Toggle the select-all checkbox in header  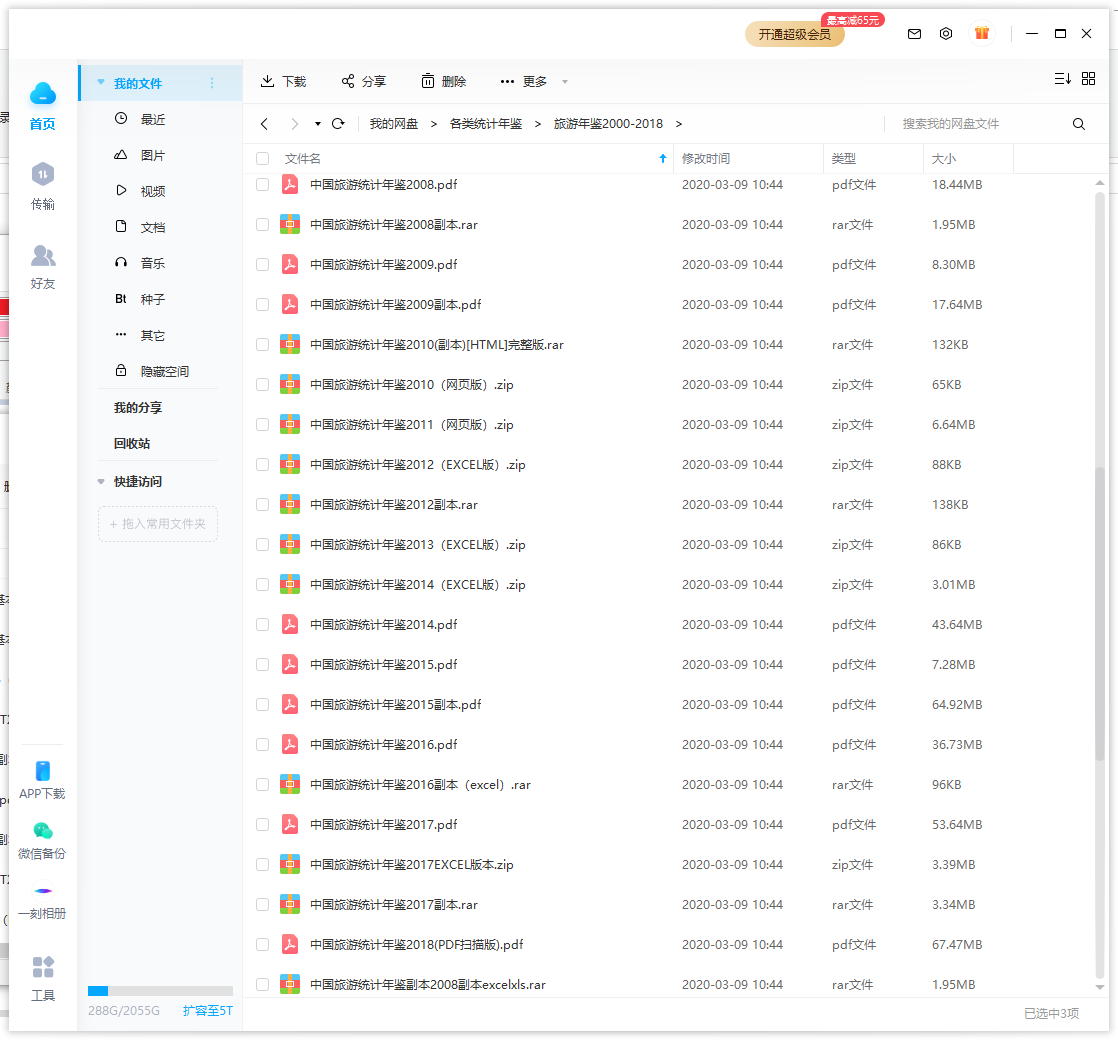pyautogui.click(x=262, y=158)
